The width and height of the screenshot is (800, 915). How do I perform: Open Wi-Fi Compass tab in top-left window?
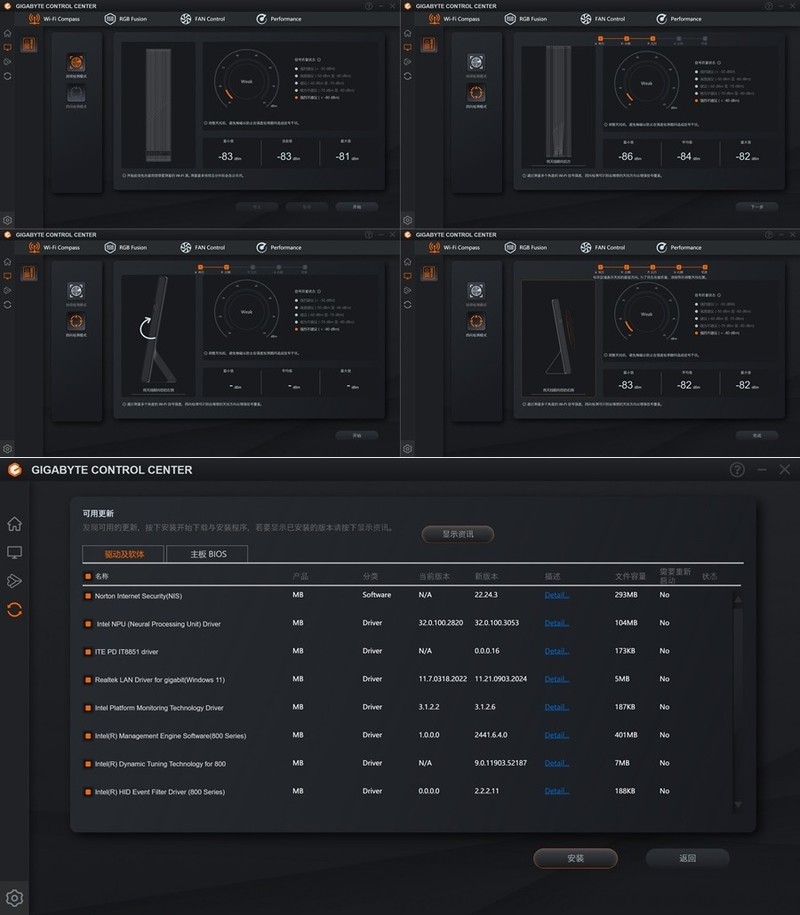pyautogui.click(x=54, y=19)
